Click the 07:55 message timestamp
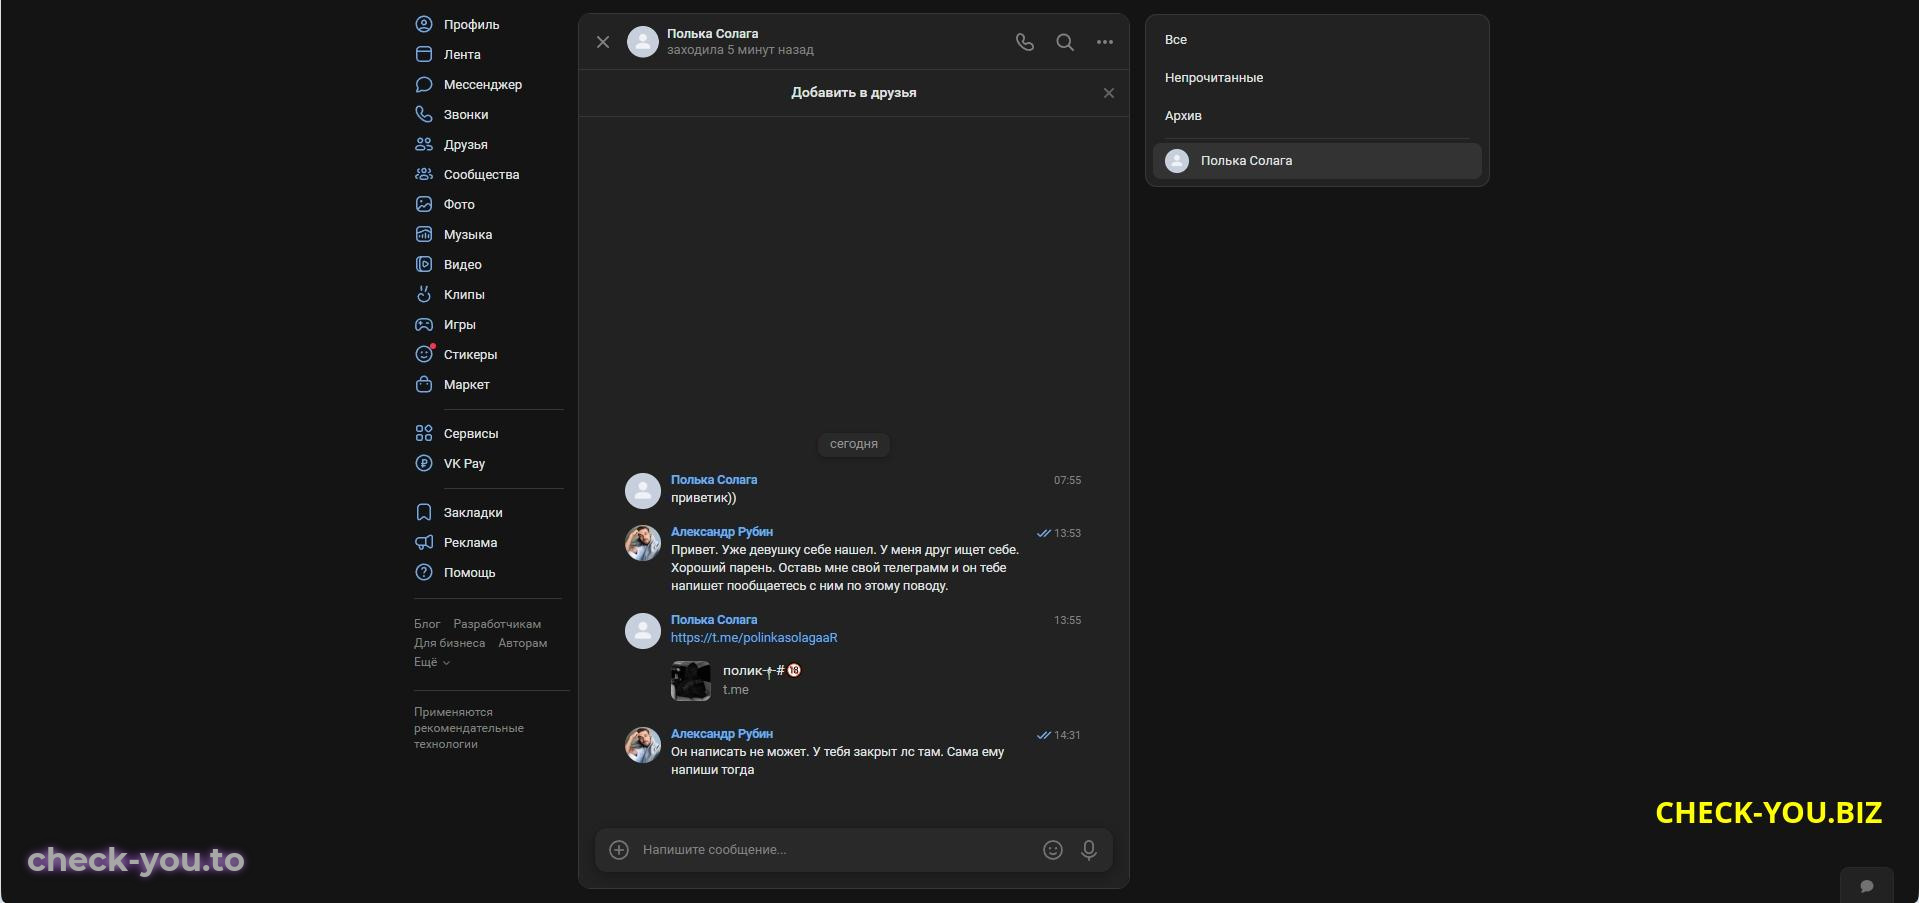The height and width of the screenshot is (903, 1919). [1067, 480]
